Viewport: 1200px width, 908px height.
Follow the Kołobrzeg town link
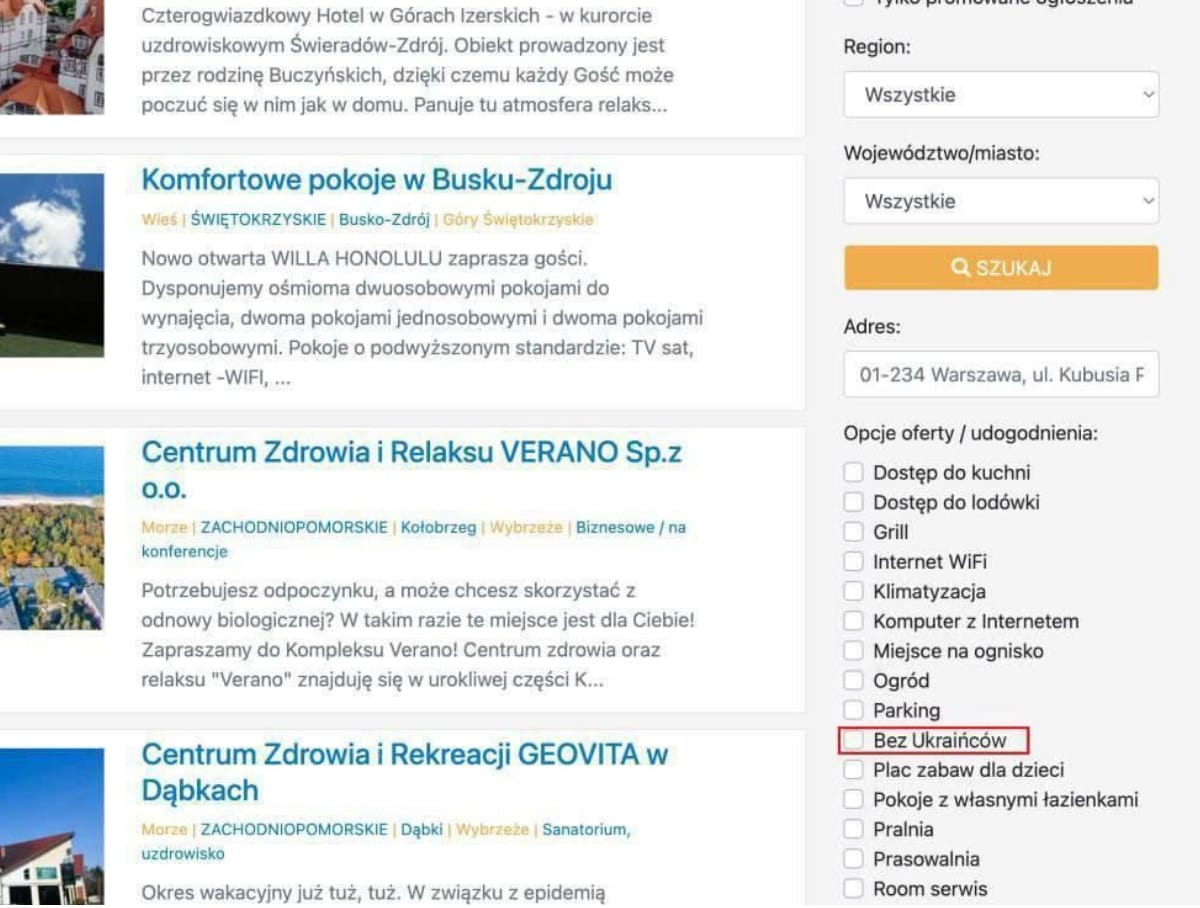point(438,527)
